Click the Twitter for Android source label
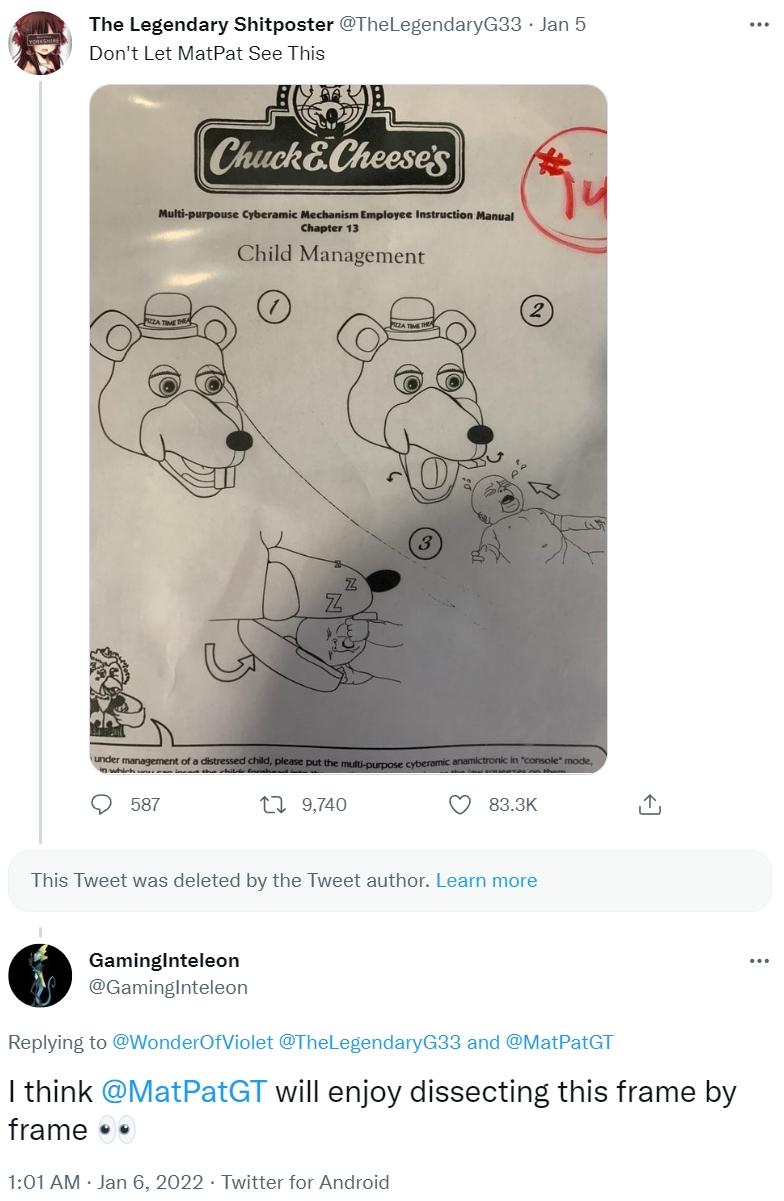 click(305, 1182)
